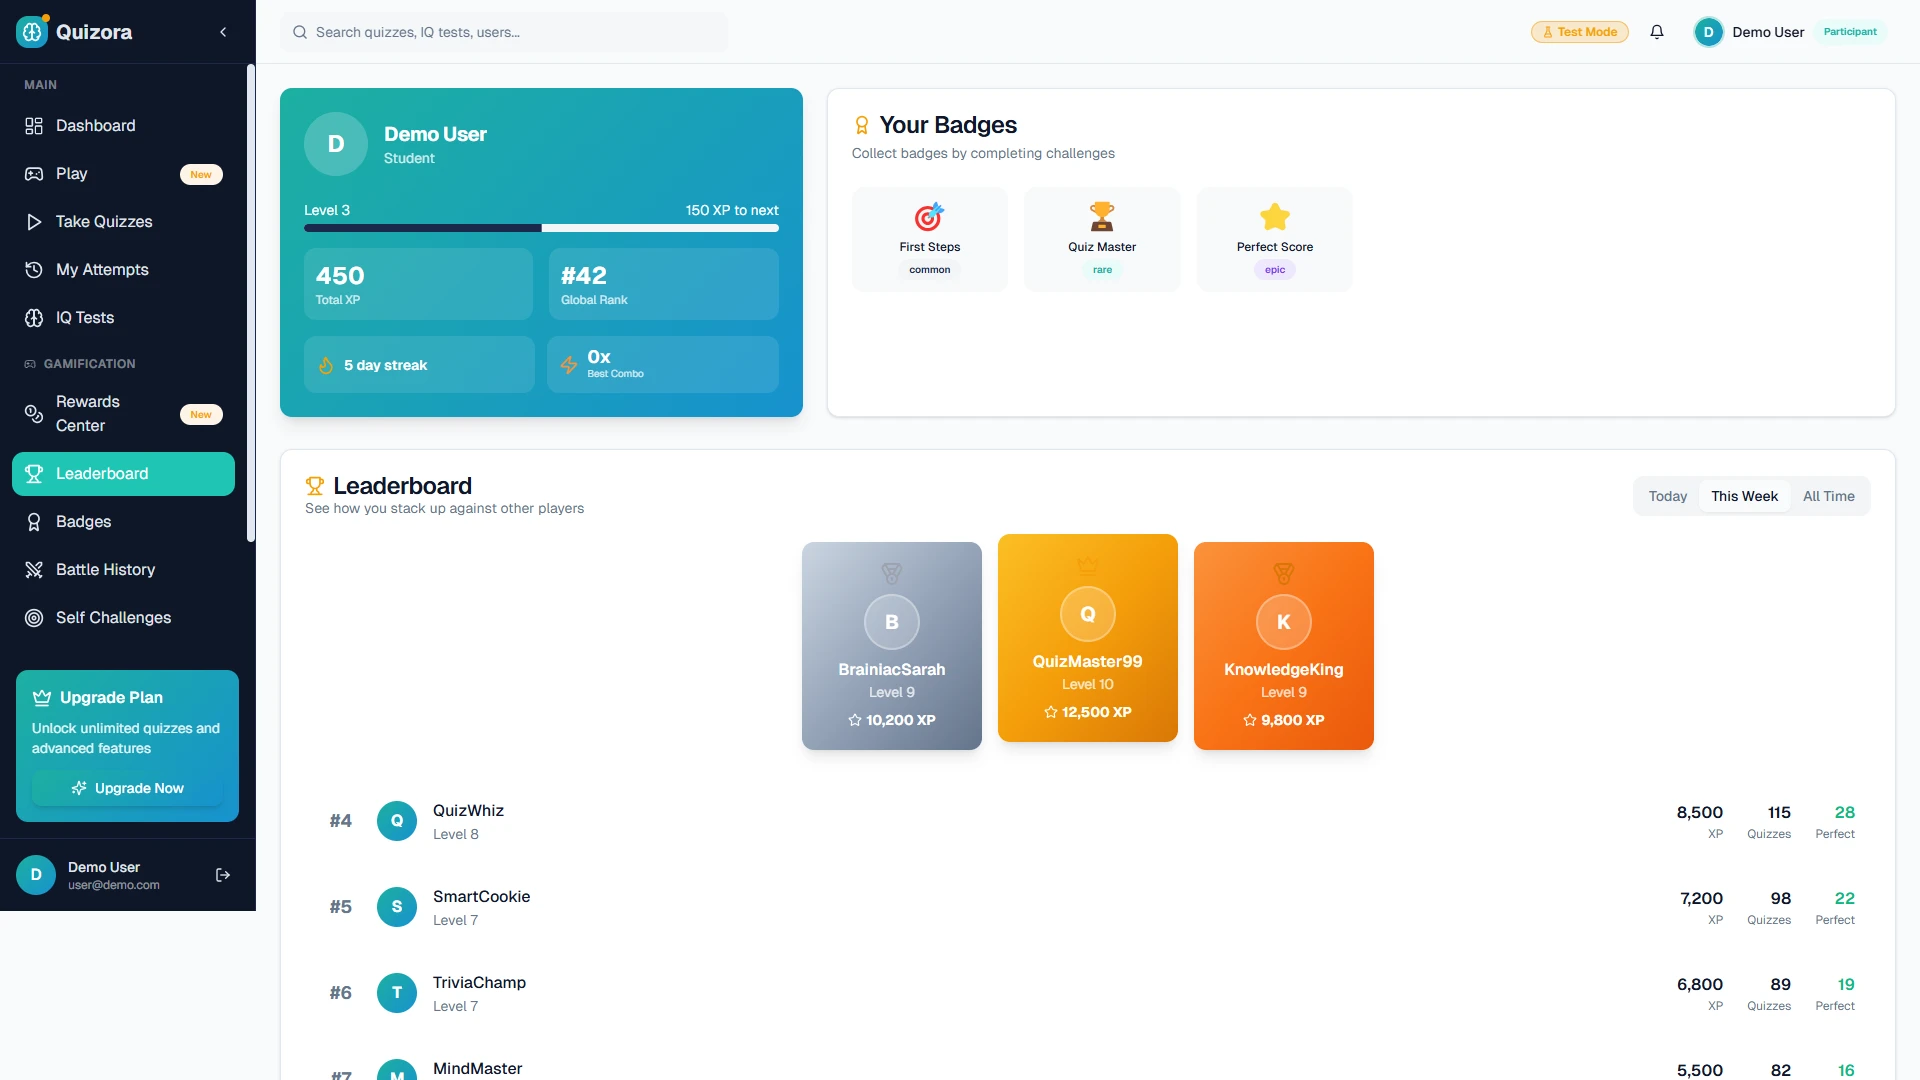Click the medal icon above BrainiacSarah

(x=892, y=574)
